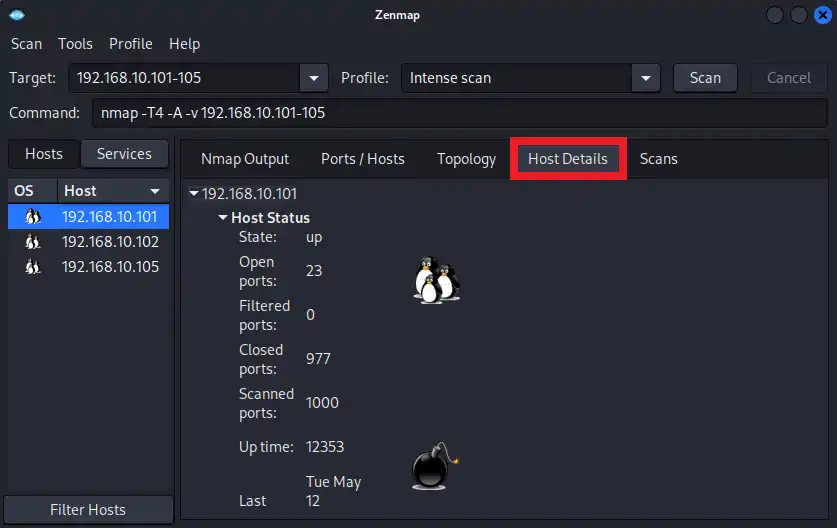The width and height of the screenshot is (837, 528).
Task: Click the Linux penguin icon for 192.168.10.102
Action: coord(33,242)
